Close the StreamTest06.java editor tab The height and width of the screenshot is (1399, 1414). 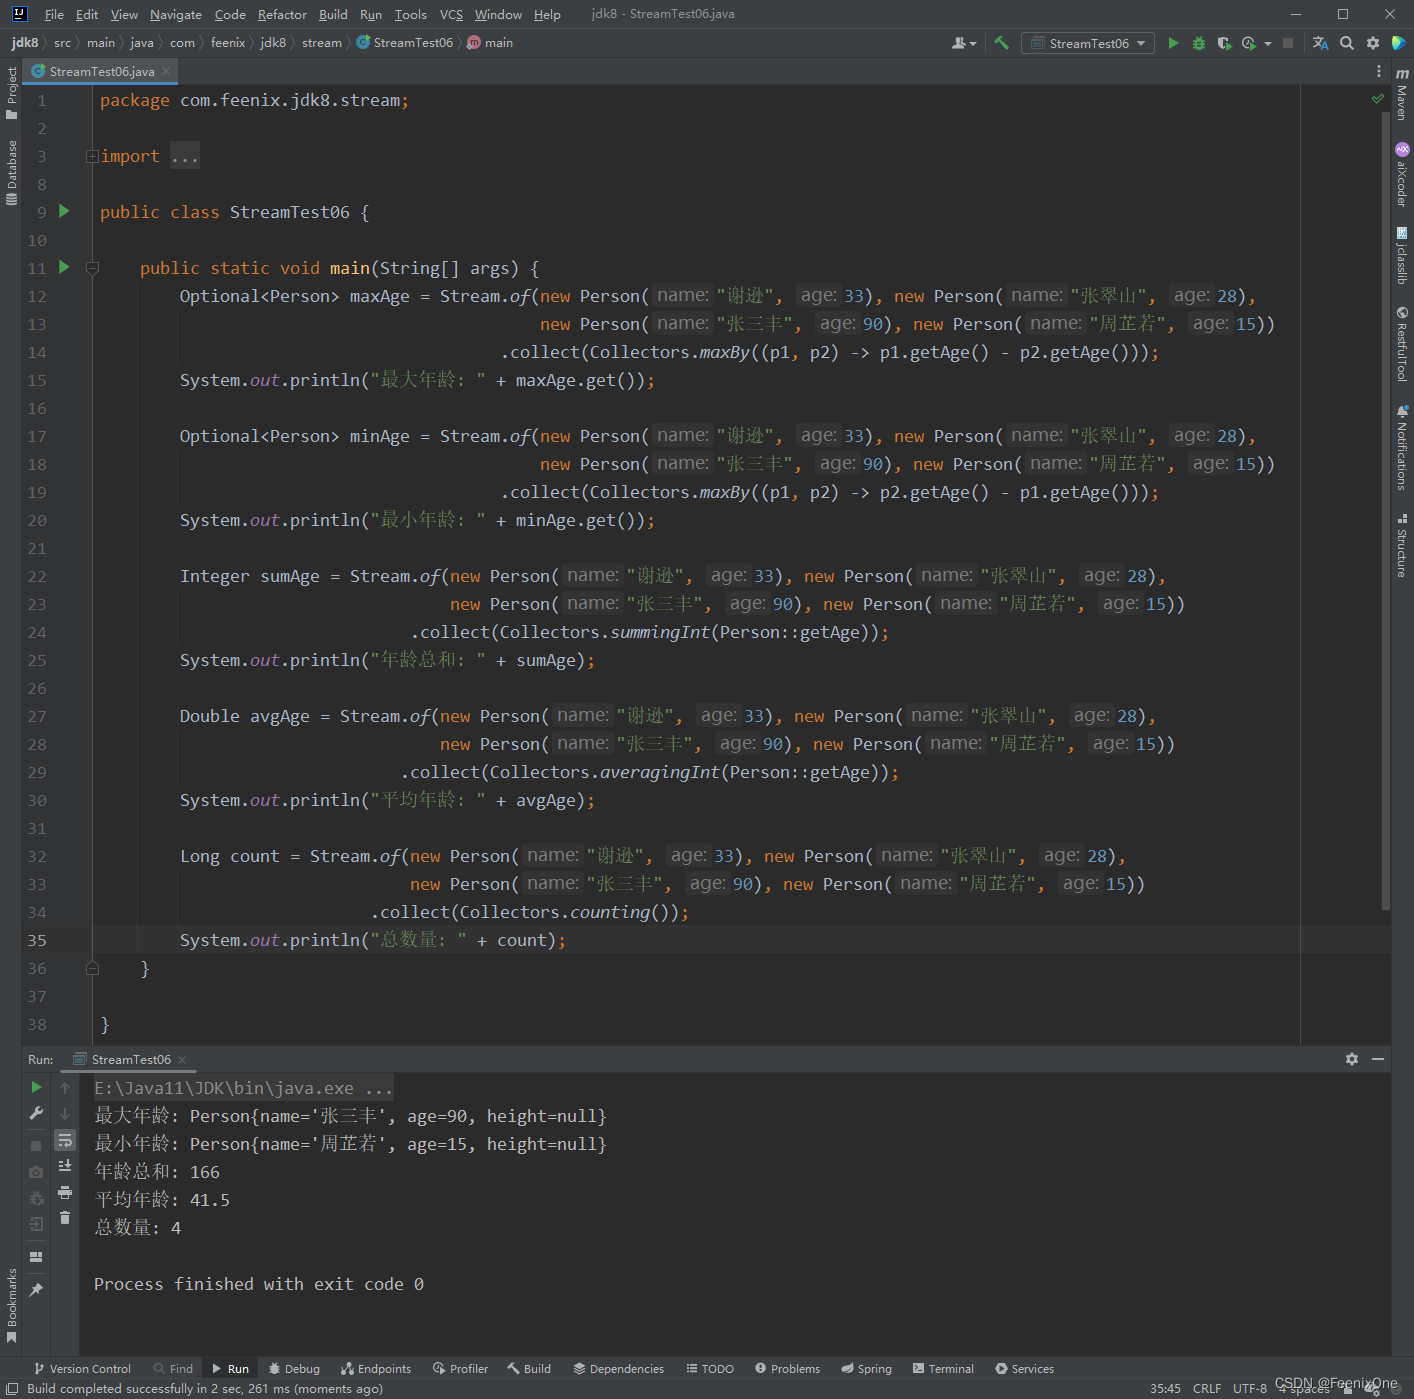[166, 71]
